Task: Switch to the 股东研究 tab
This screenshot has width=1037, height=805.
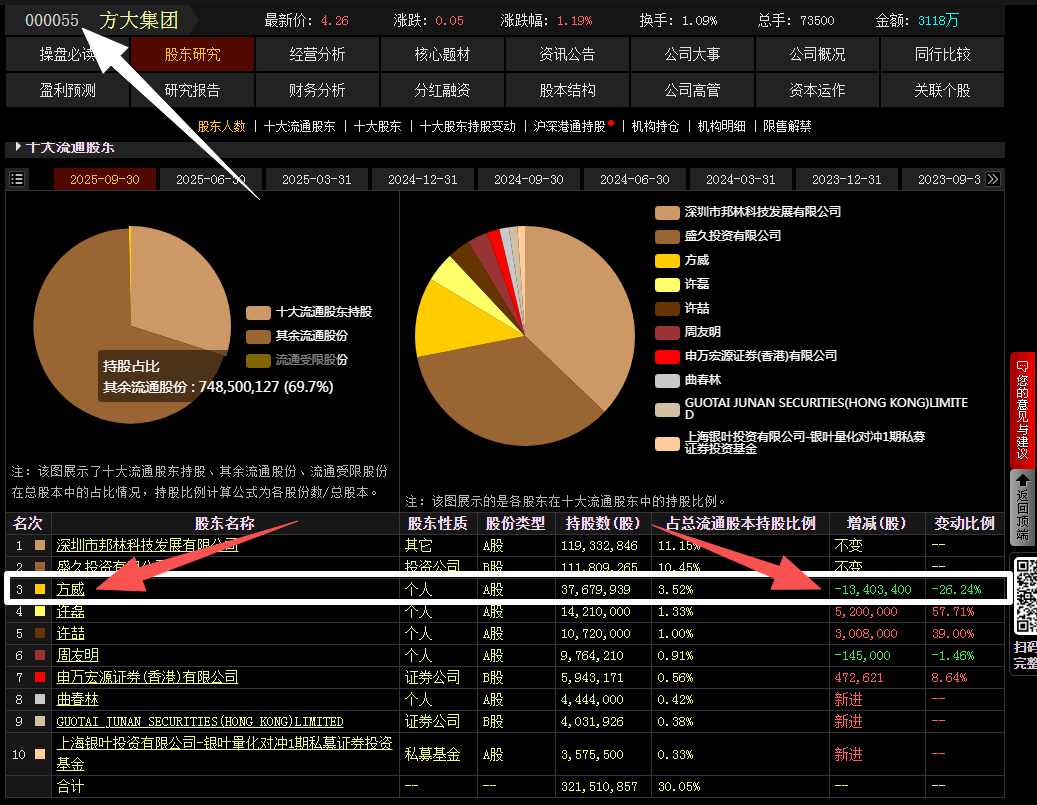Action: click(192, 54)
